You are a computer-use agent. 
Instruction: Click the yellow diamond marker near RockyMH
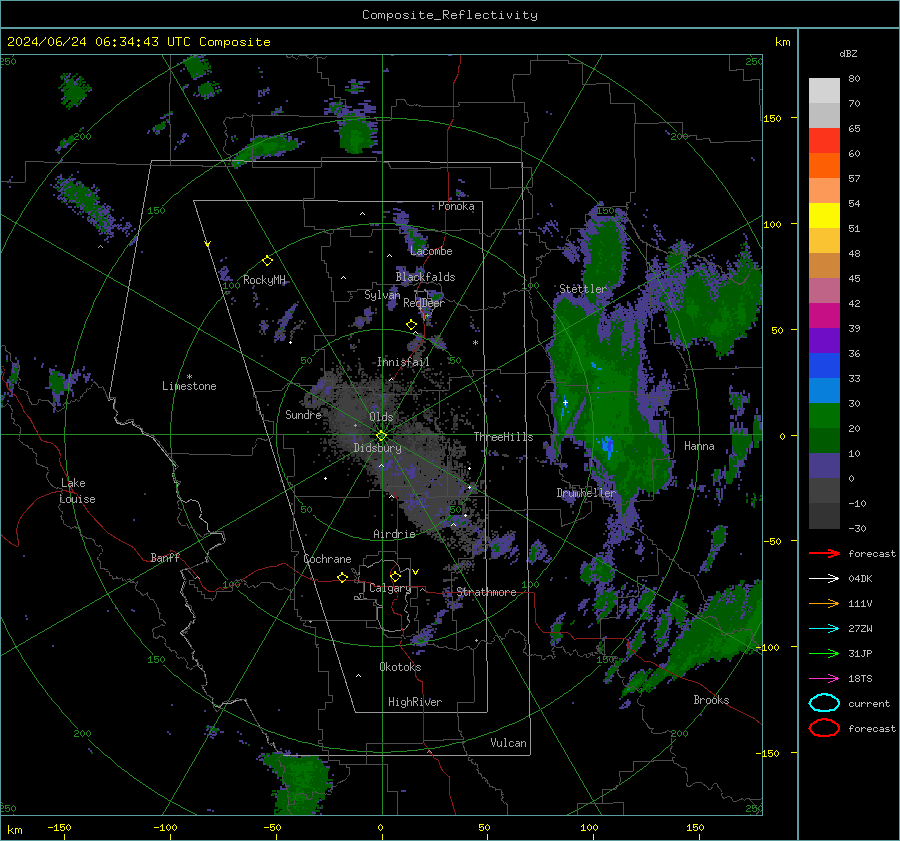[x=267, y=261]
